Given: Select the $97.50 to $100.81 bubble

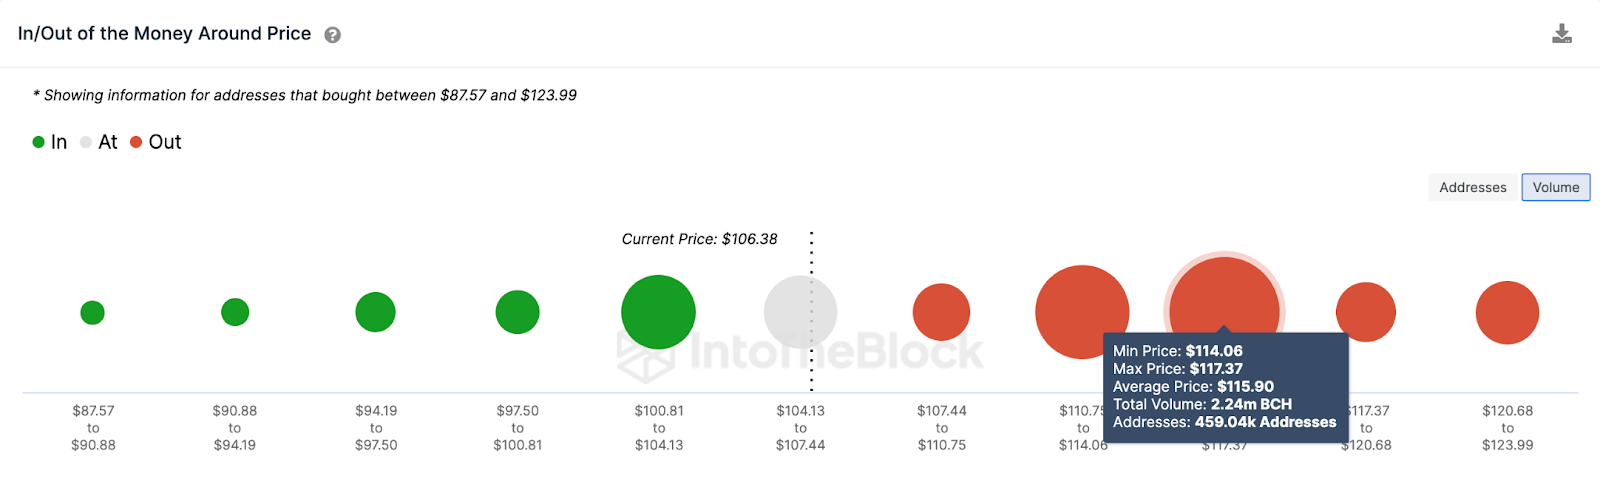Looking at the screenshot, I should point(517,312).
